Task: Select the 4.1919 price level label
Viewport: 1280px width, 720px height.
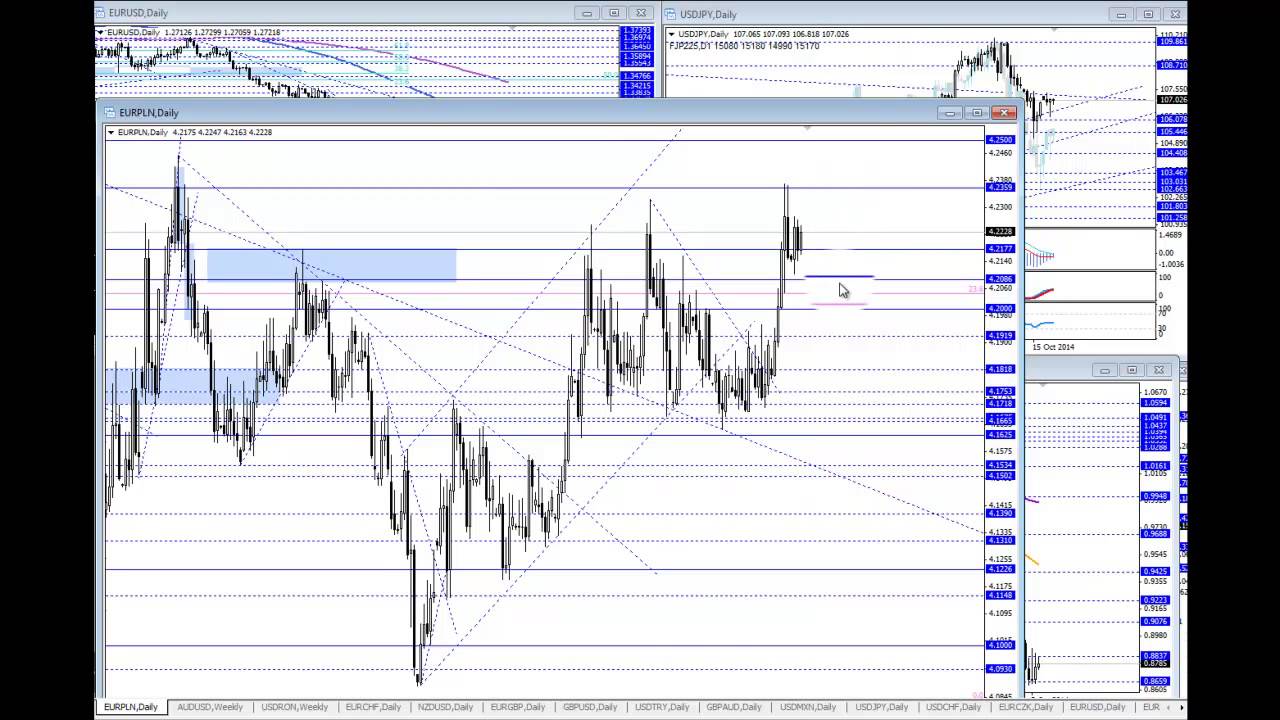Action: coord(1000,335)
